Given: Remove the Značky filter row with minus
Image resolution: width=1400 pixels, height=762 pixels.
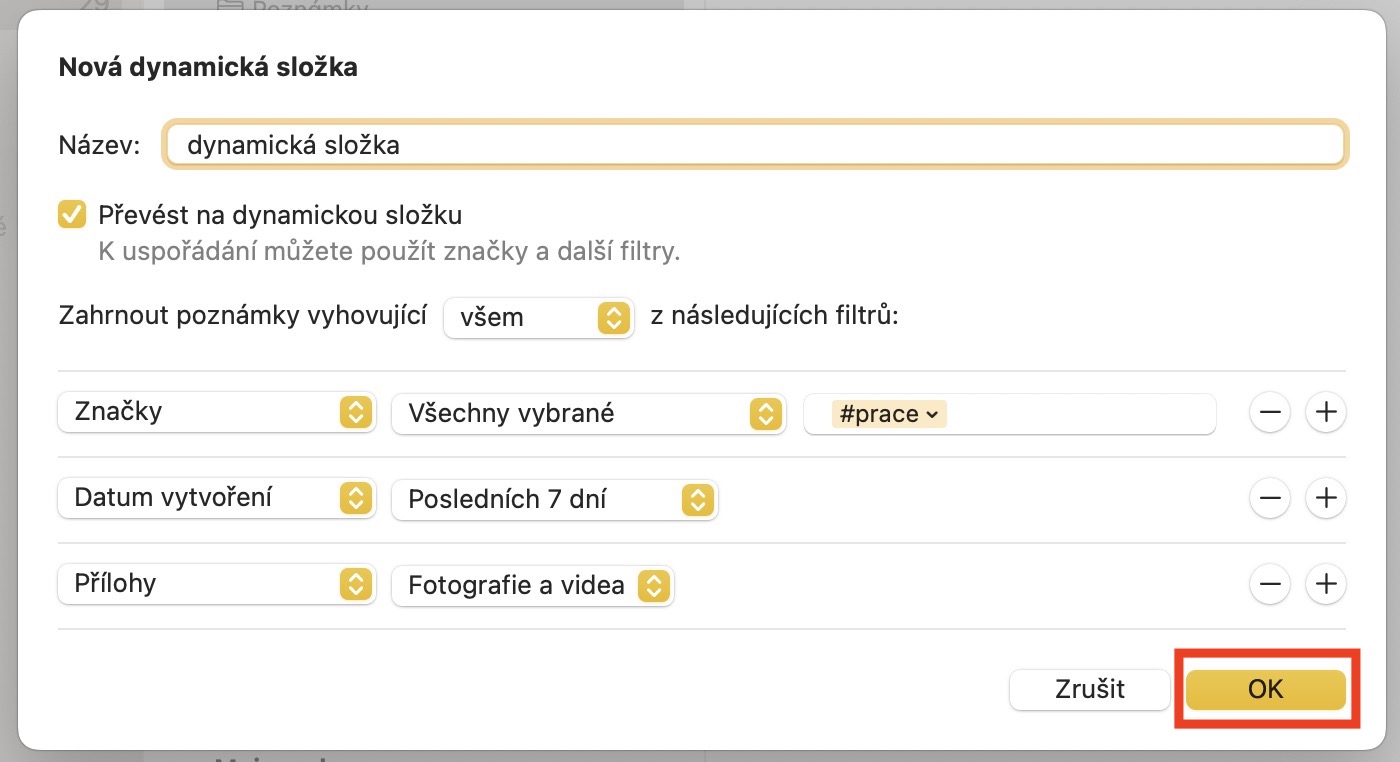Looking at the screenshot, I should pyautogui.click(x=1269, y=413).
